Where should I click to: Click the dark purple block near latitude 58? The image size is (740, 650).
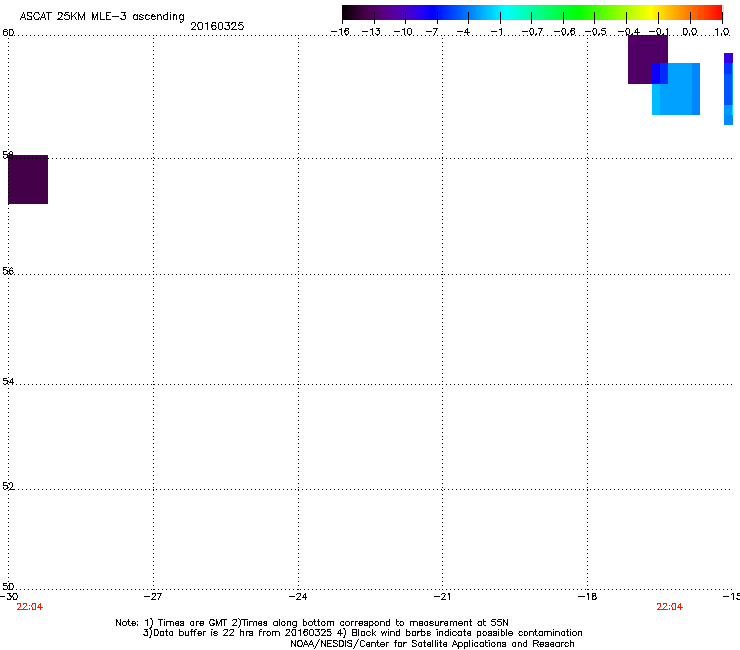tap(28, 179)
